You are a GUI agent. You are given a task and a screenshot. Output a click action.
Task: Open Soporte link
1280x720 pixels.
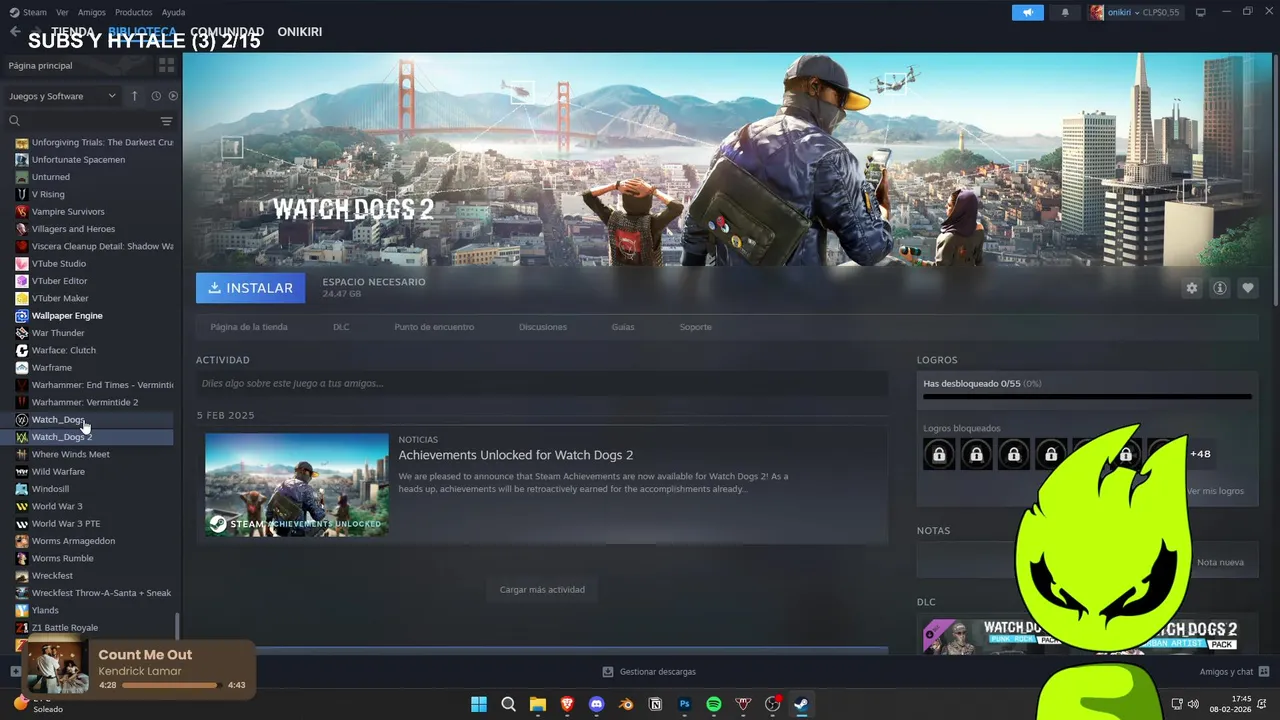(x=695, y=327)
